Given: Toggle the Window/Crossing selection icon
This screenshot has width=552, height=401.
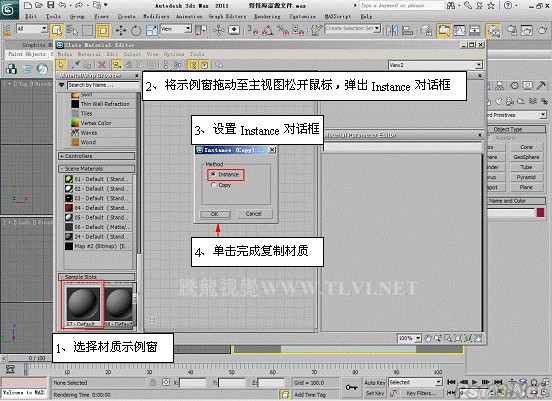Looking at the screenshot, I should pos(103,31).
